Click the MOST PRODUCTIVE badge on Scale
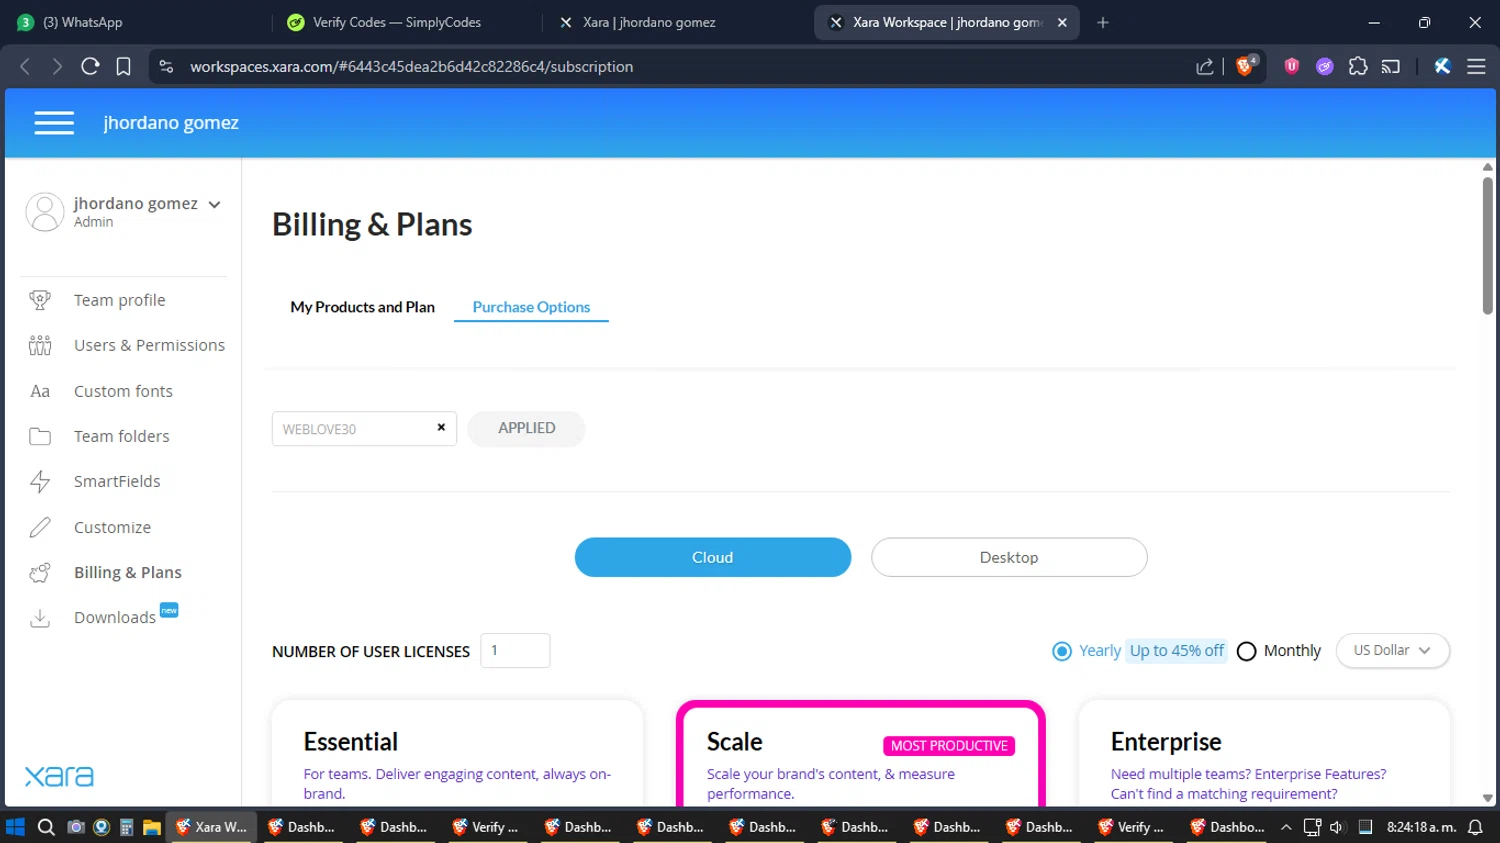 pyautogui.click(x=949, y=746)
